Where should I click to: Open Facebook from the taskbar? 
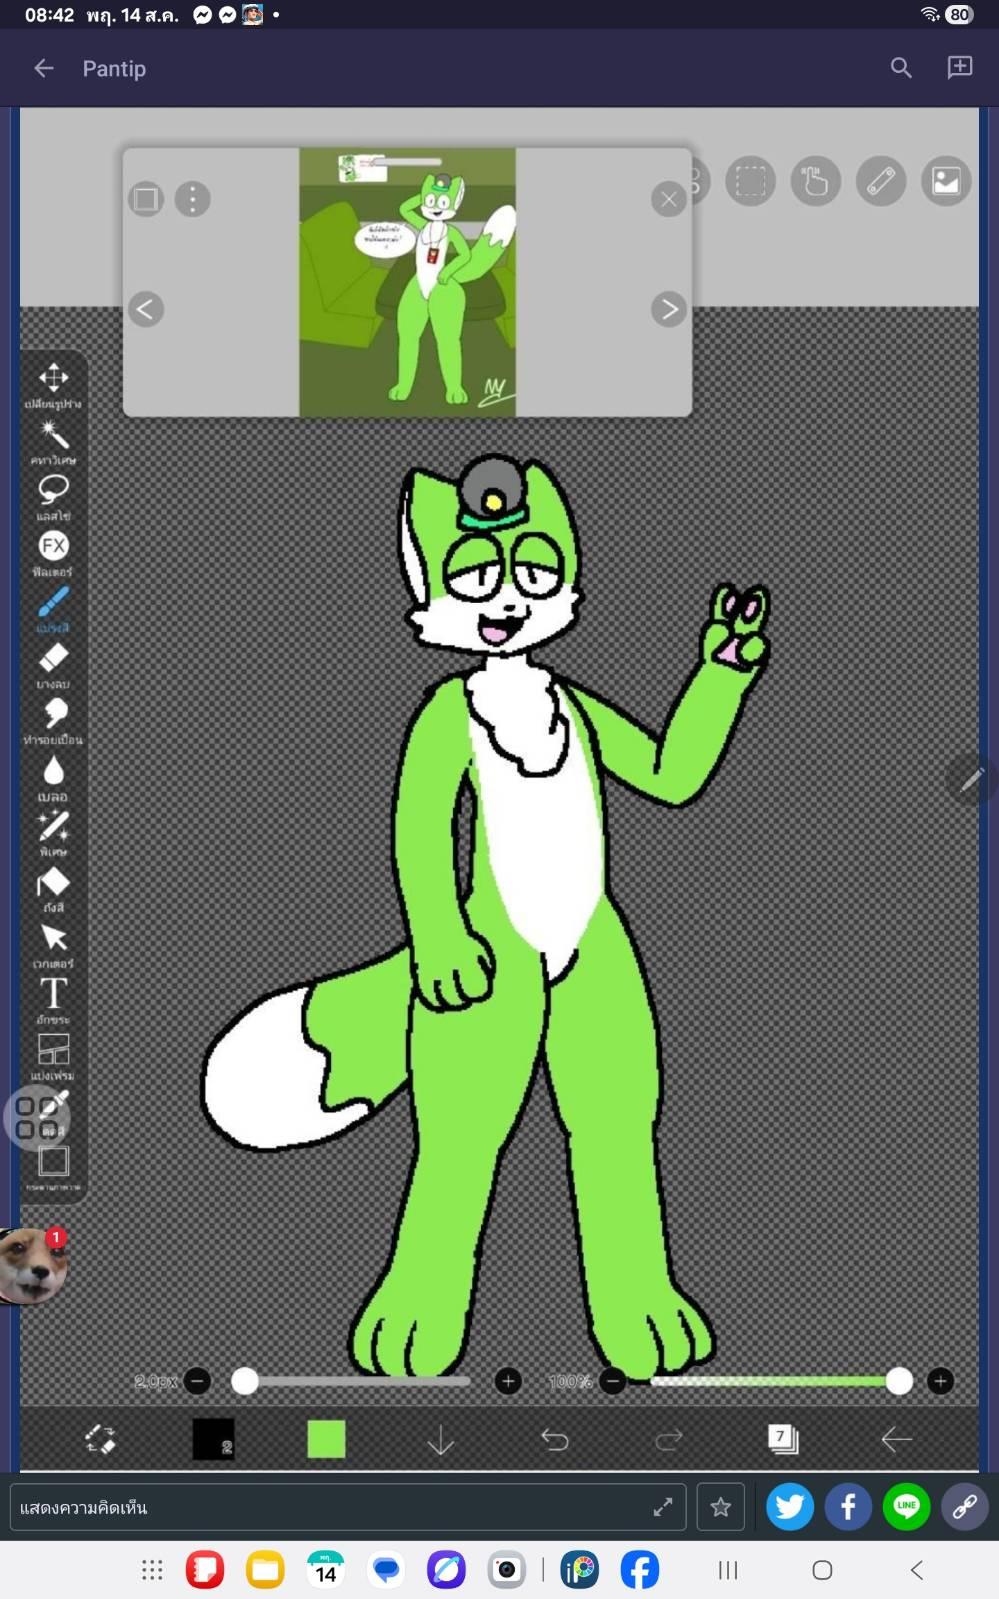pos(640,1570)
